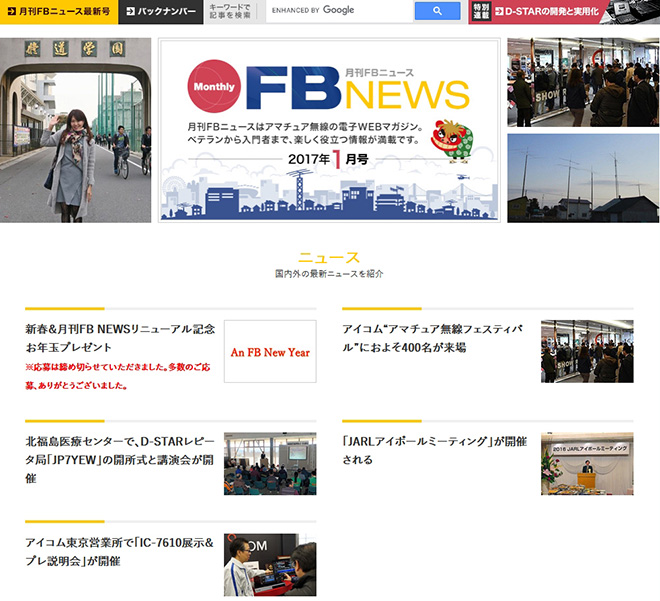Click the red ※応募は締め切らせていただきました notice
Image resolution: width=660 pixels, height=601 pixels.
[x=118, y=376]
